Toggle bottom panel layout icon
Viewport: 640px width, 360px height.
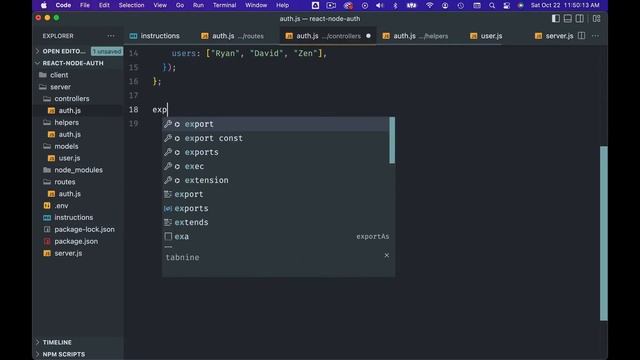pos(567,19)
